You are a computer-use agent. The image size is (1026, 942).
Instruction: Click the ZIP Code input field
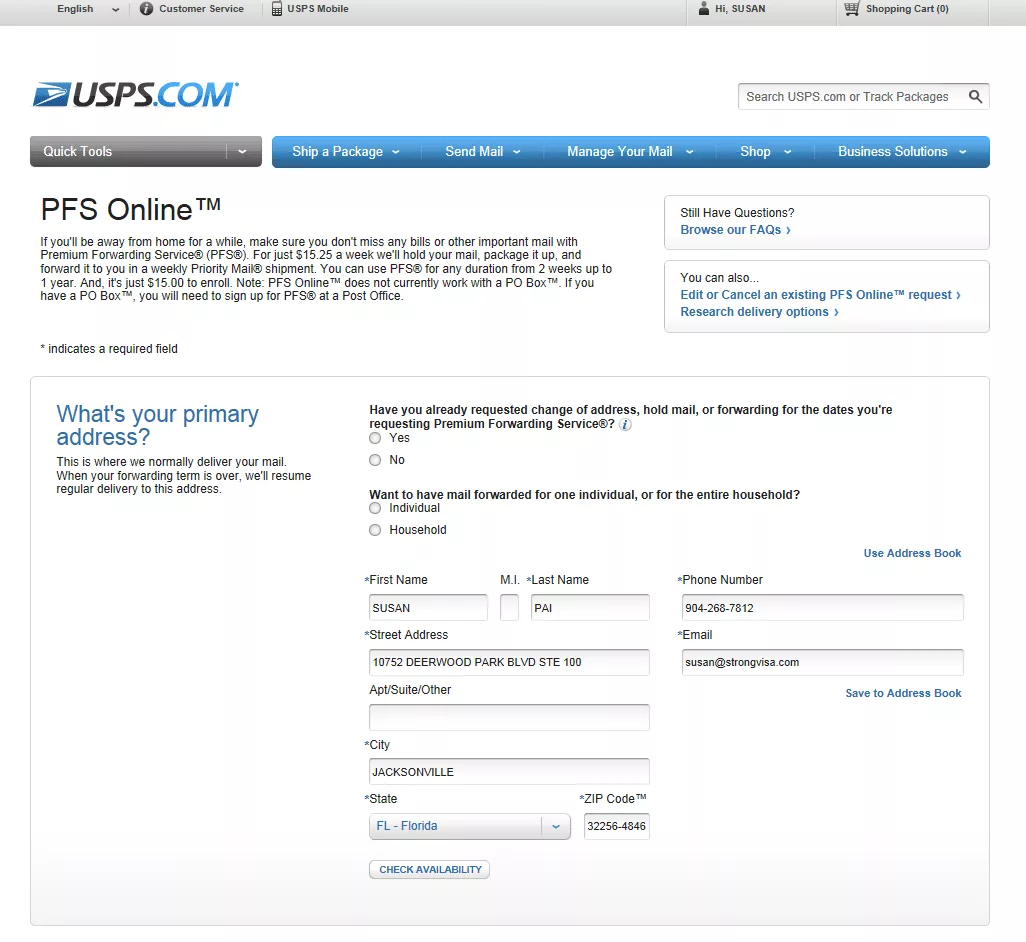[616, 825]
